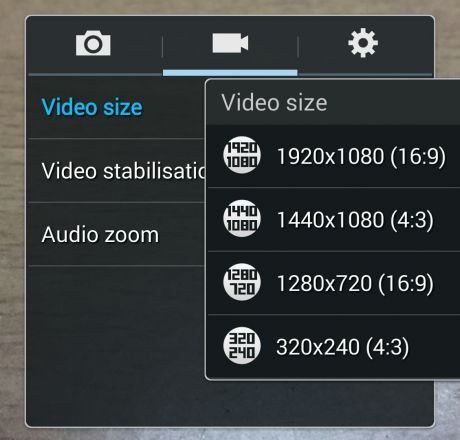
Task: Click divider between camera and video tabs
Action: point(162,47)
